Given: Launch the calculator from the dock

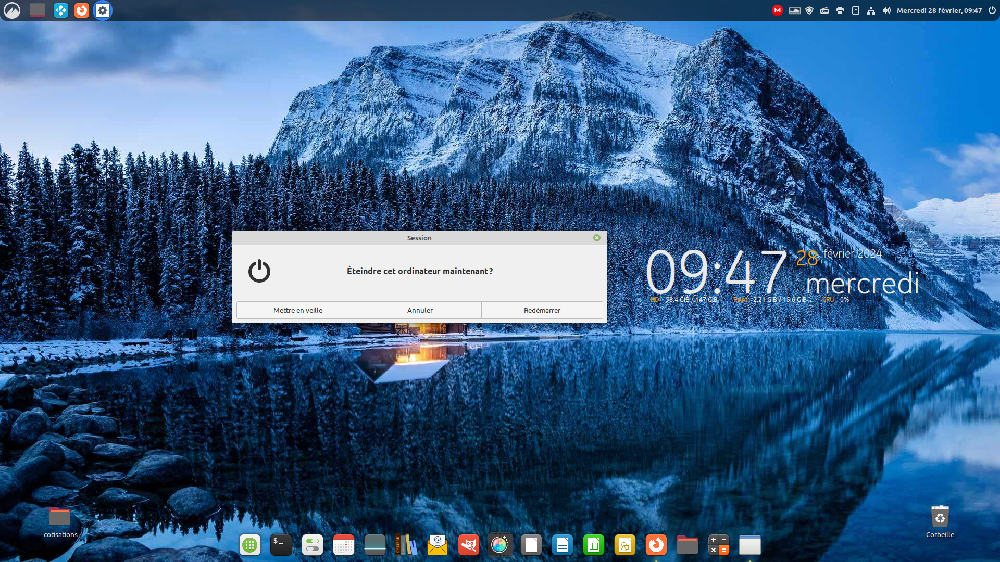Looking at the screenshot, I should coord(718,545).
